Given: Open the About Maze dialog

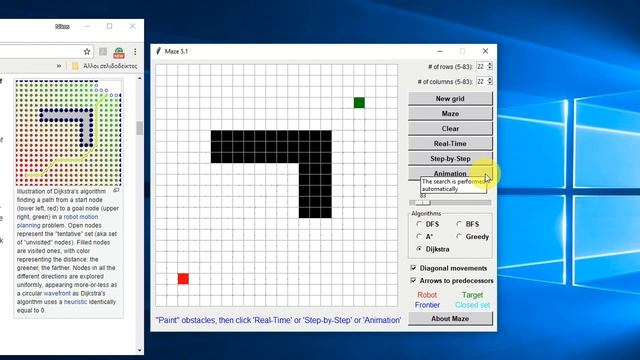Looking at the screenshot, I should coord(450,318).
